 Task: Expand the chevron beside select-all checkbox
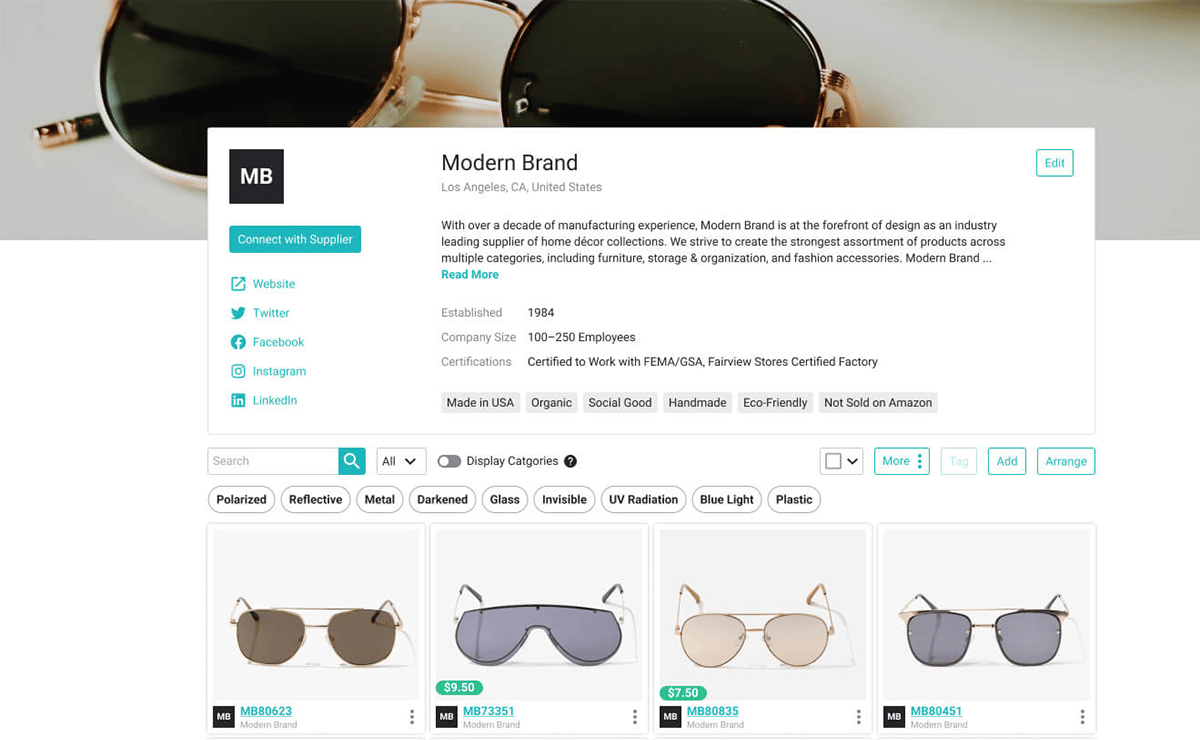[x=853, y=462]
